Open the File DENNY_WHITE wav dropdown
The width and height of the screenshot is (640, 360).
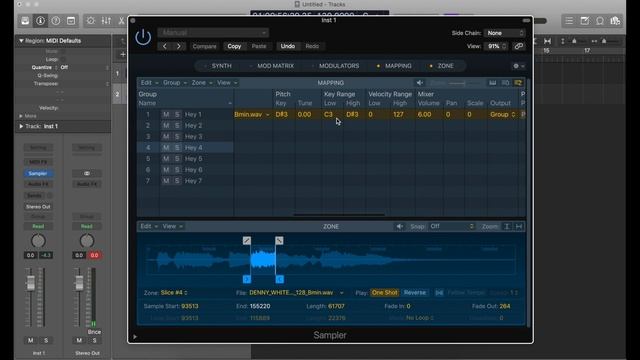point(296,293)
